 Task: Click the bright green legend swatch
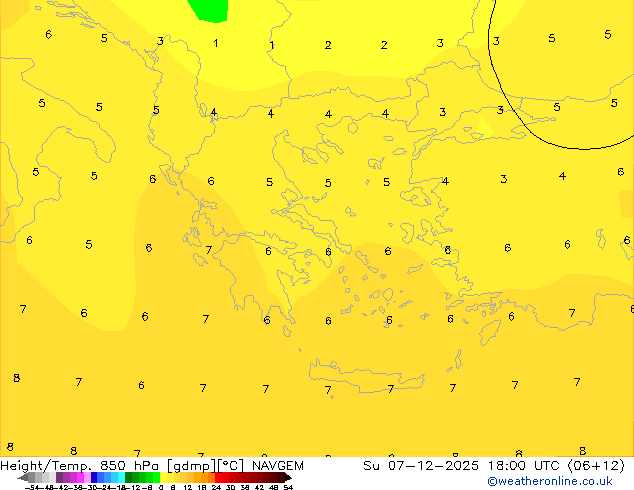156,478
